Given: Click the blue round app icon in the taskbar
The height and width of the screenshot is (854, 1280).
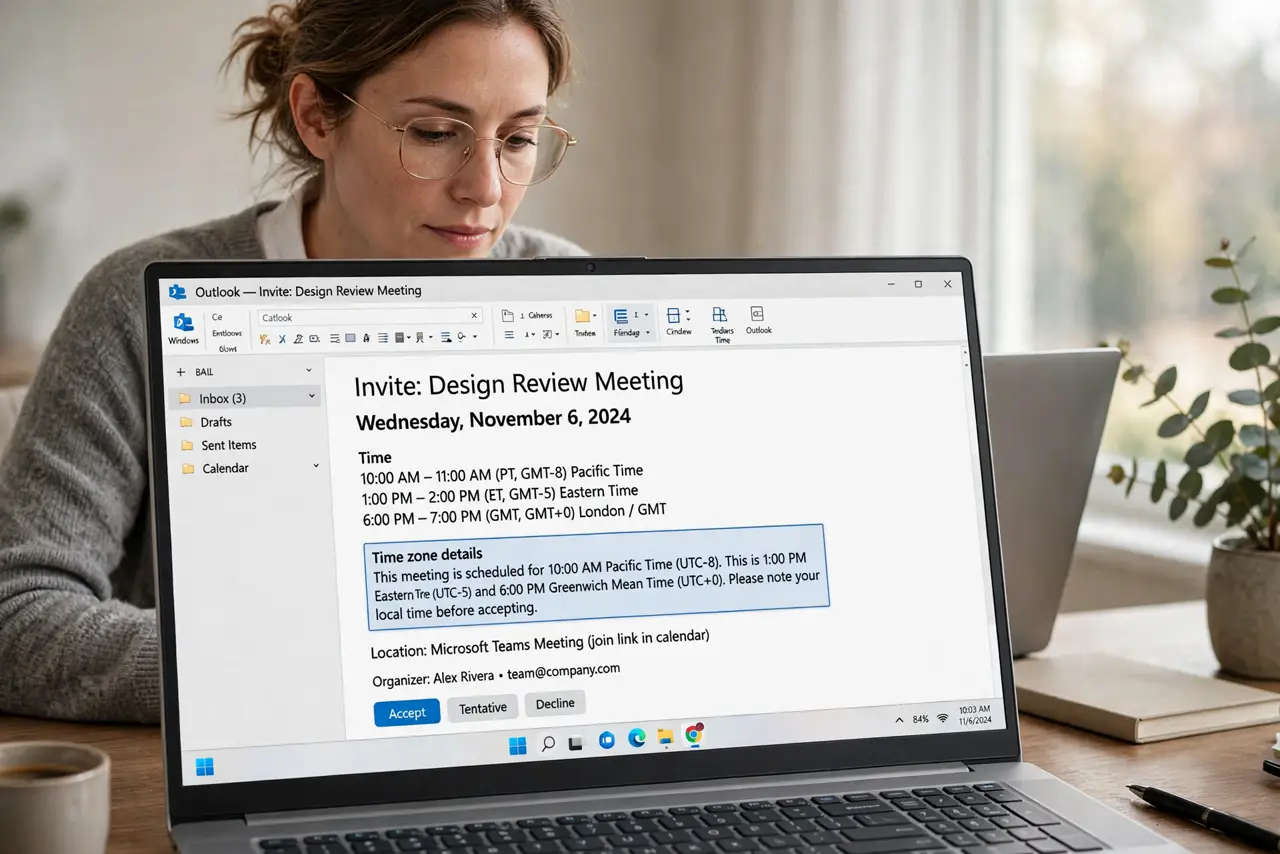Looking at the screenshot, I should pos(606,740).
